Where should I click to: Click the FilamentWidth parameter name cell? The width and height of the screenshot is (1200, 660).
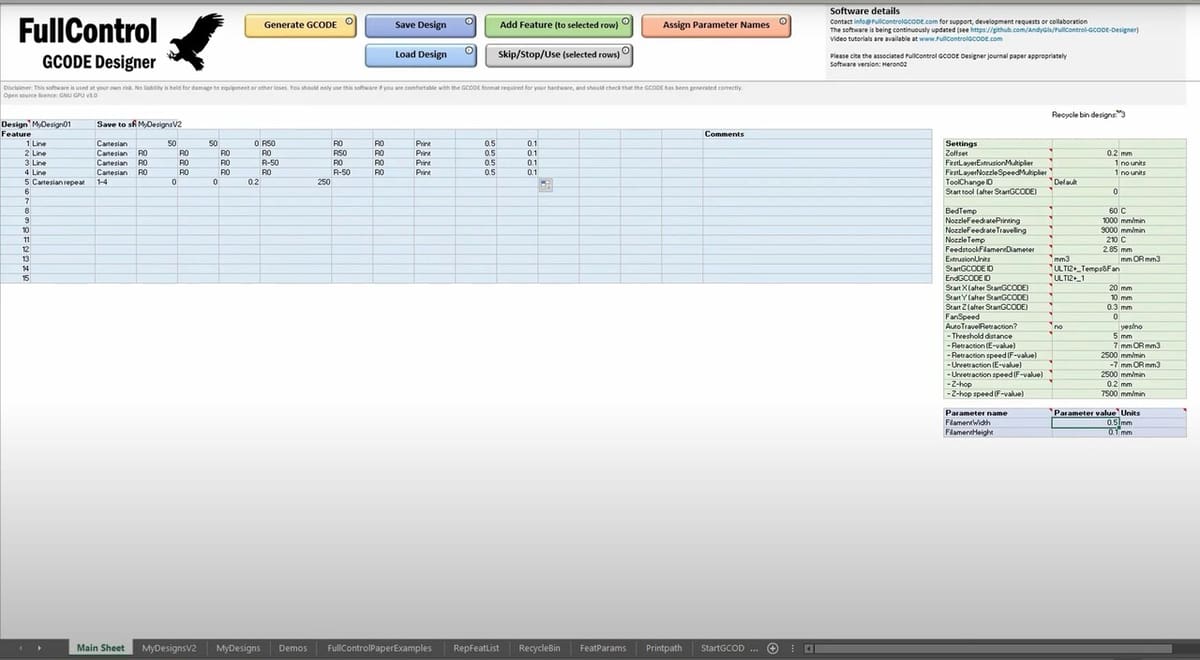pyautogui.click(x=996, y=423)
